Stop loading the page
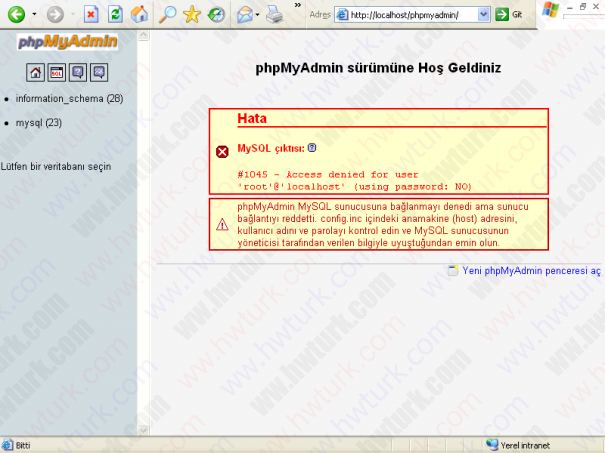Image resolution: width=605 pixels, height=453 pixels. (91, 15)
